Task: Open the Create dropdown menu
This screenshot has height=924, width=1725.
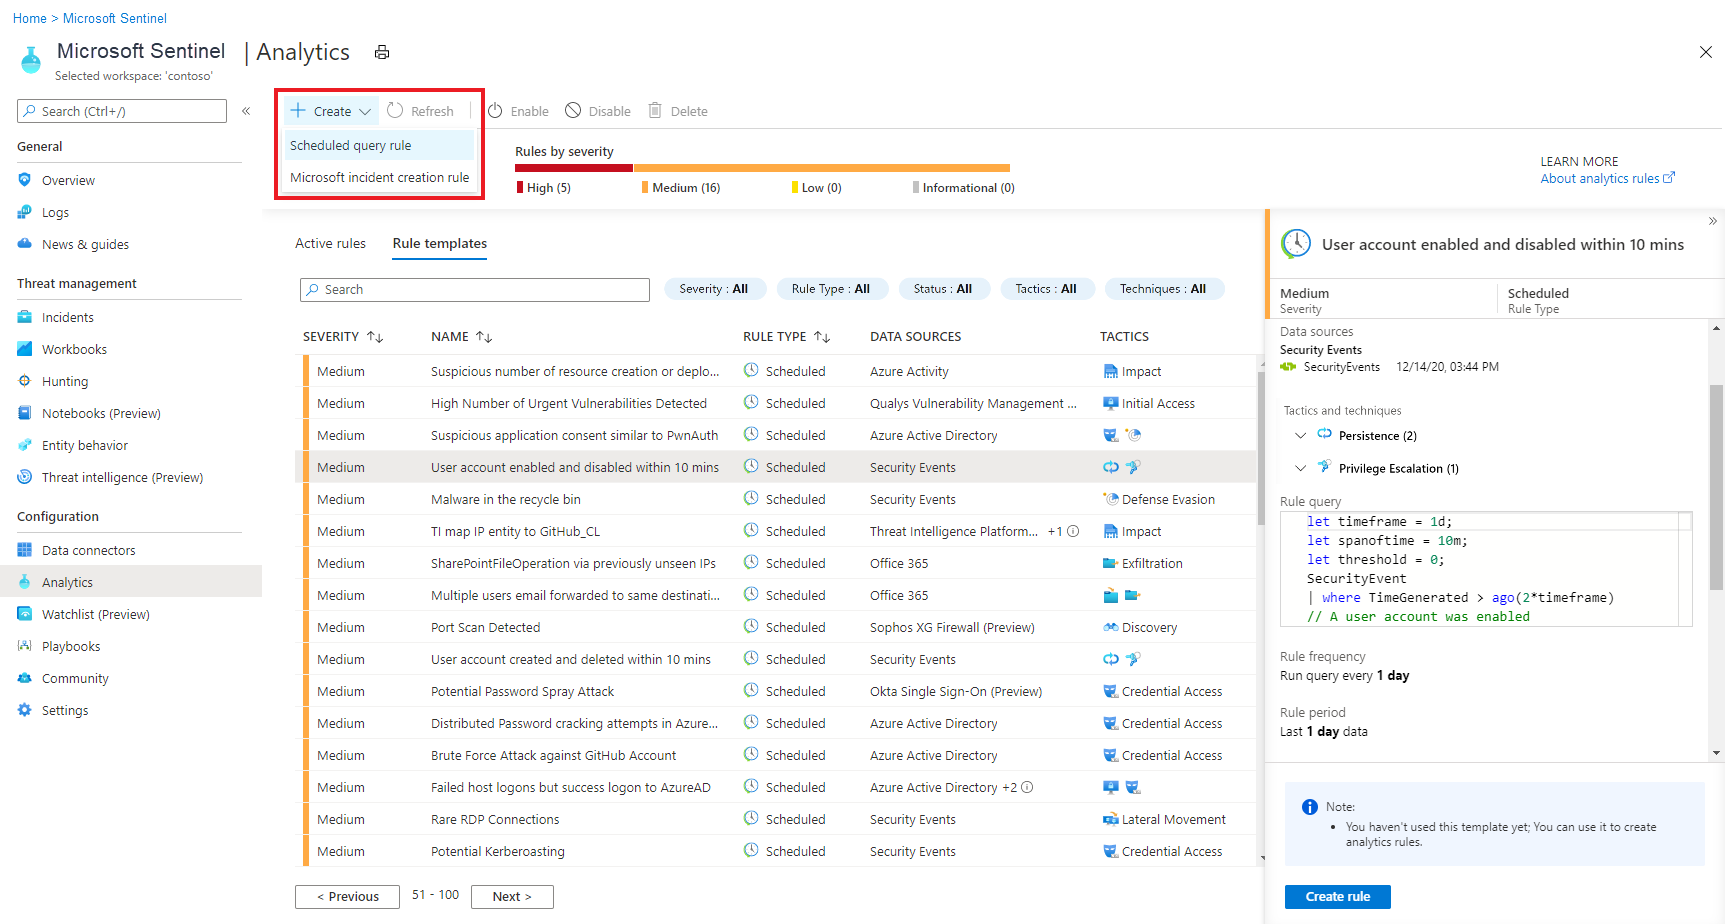Action: (x=332, y=111)
